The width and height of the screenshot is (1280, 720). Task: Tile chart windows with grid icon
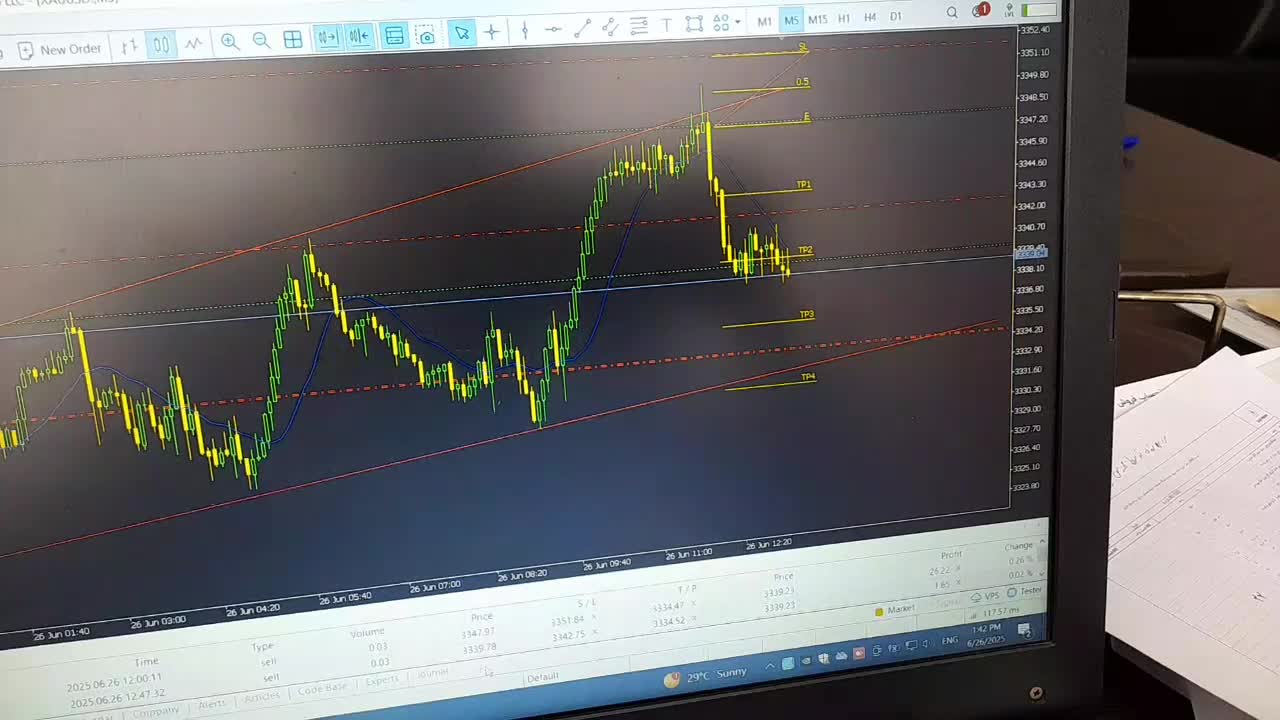293,39
